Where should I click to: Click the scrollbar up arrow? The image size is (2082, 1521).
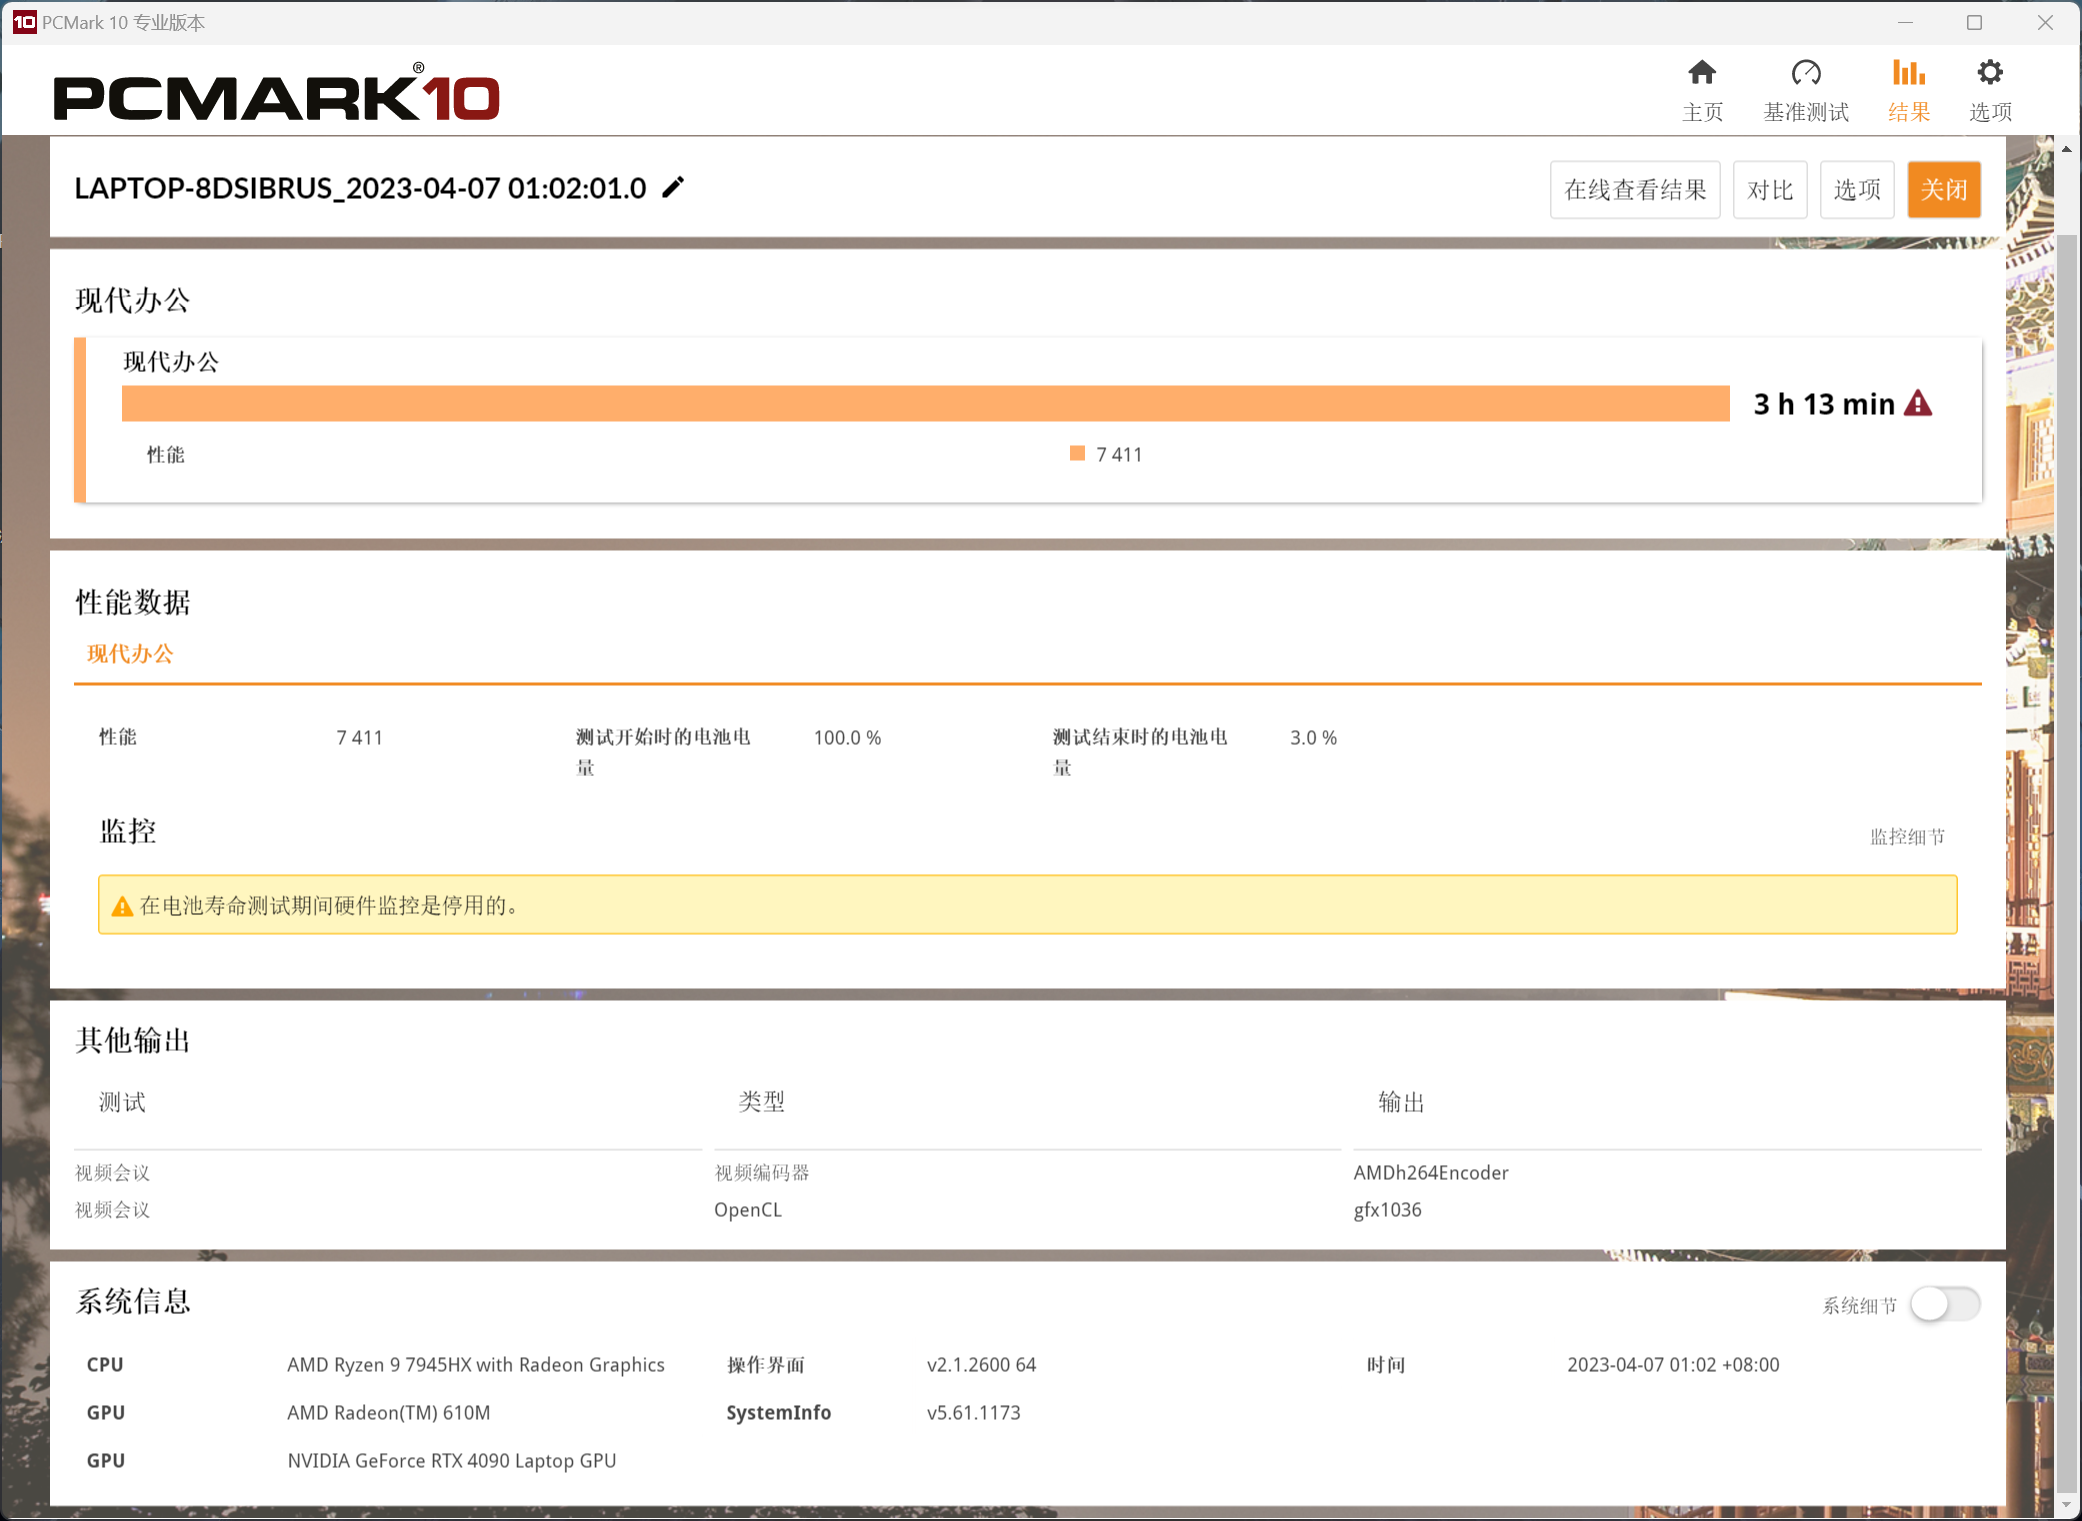click(2066, 149)
